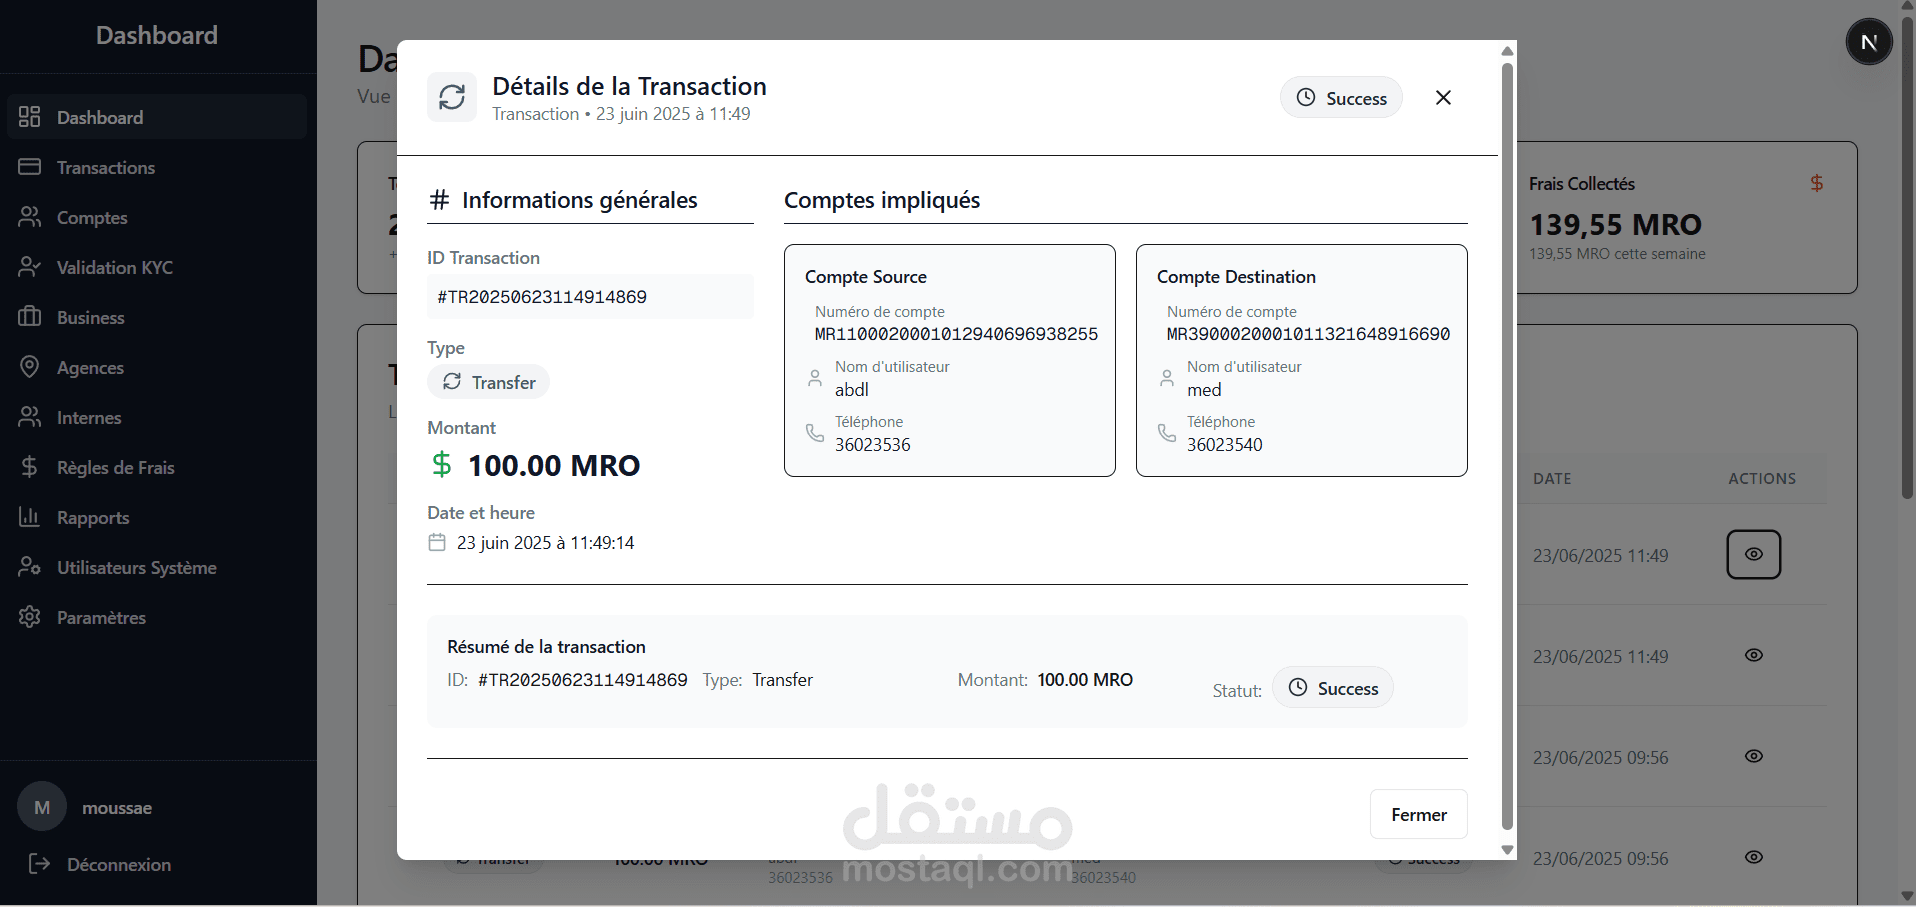1916x907 pixels.
Task: Click the destination phone number 36023540
Action: pyautogui.click(x=1225, y=444)
